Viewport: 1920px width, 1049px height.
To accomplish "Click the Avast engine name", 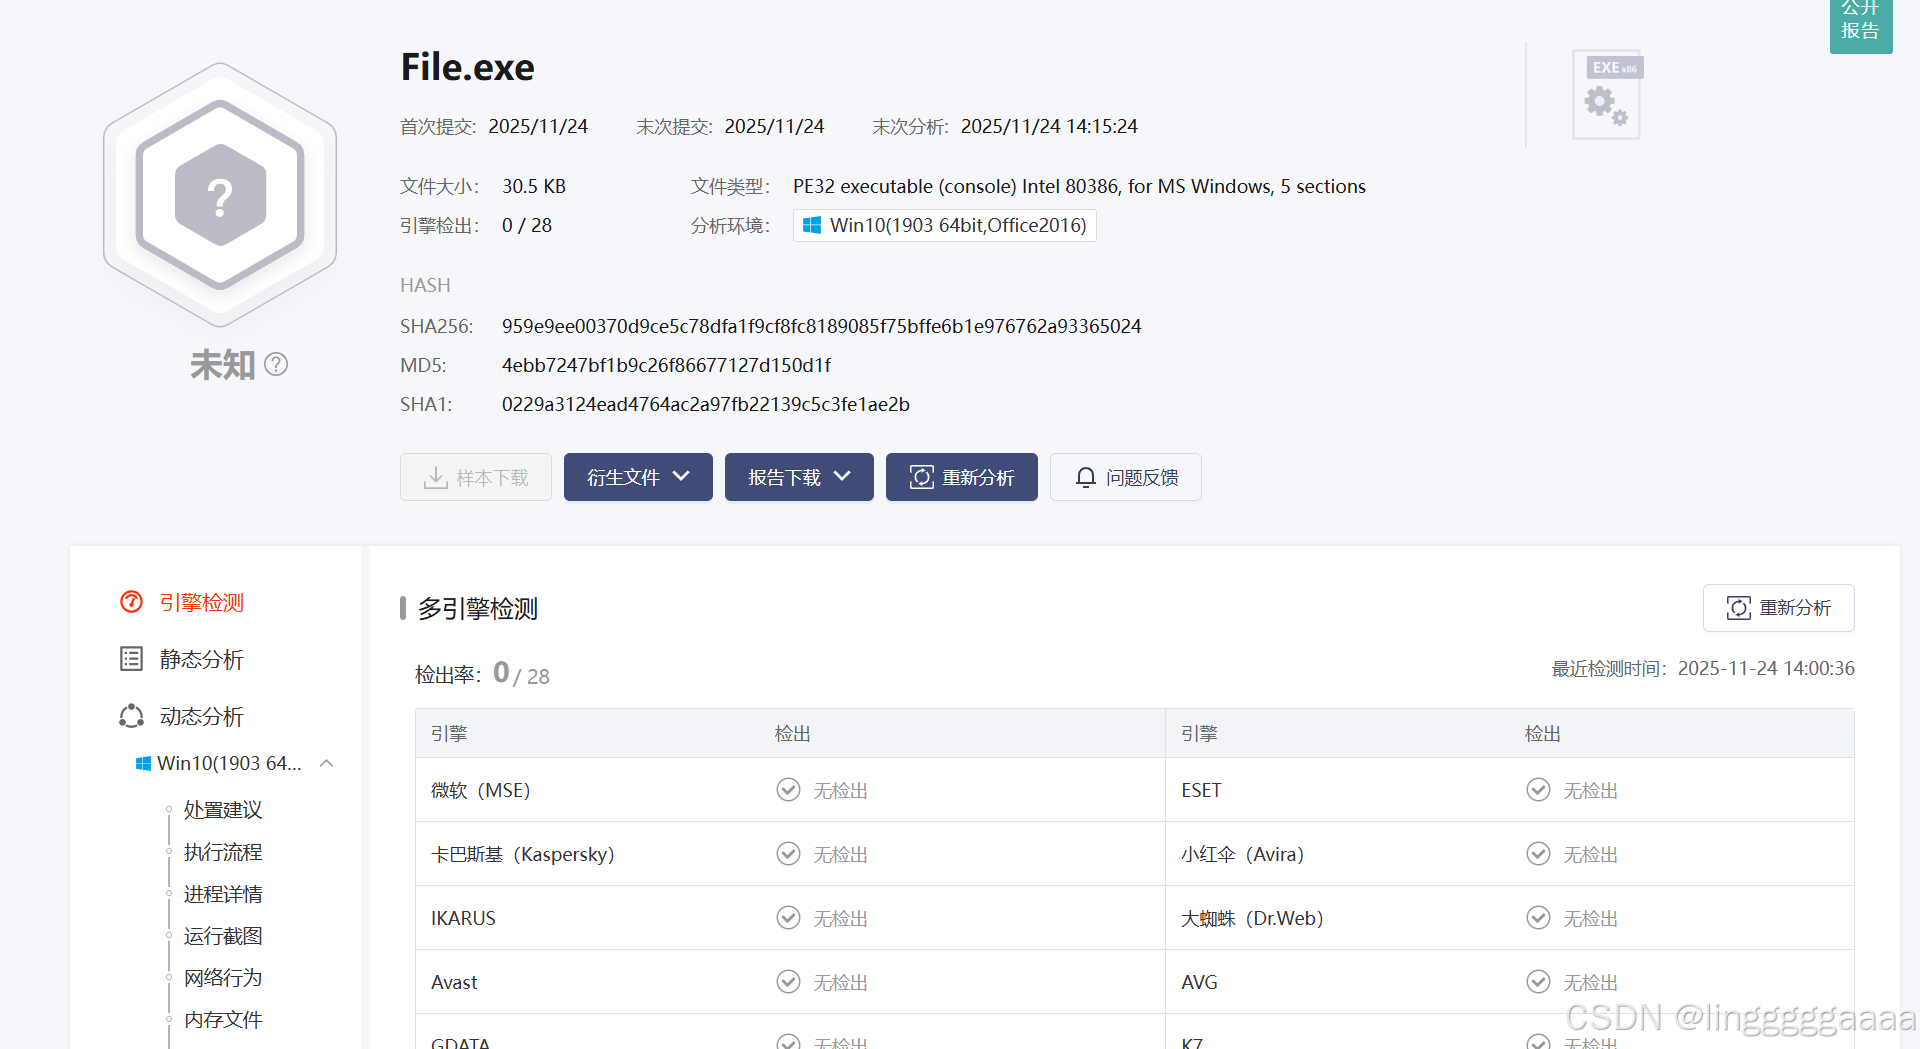I will (x=454, y=982).
